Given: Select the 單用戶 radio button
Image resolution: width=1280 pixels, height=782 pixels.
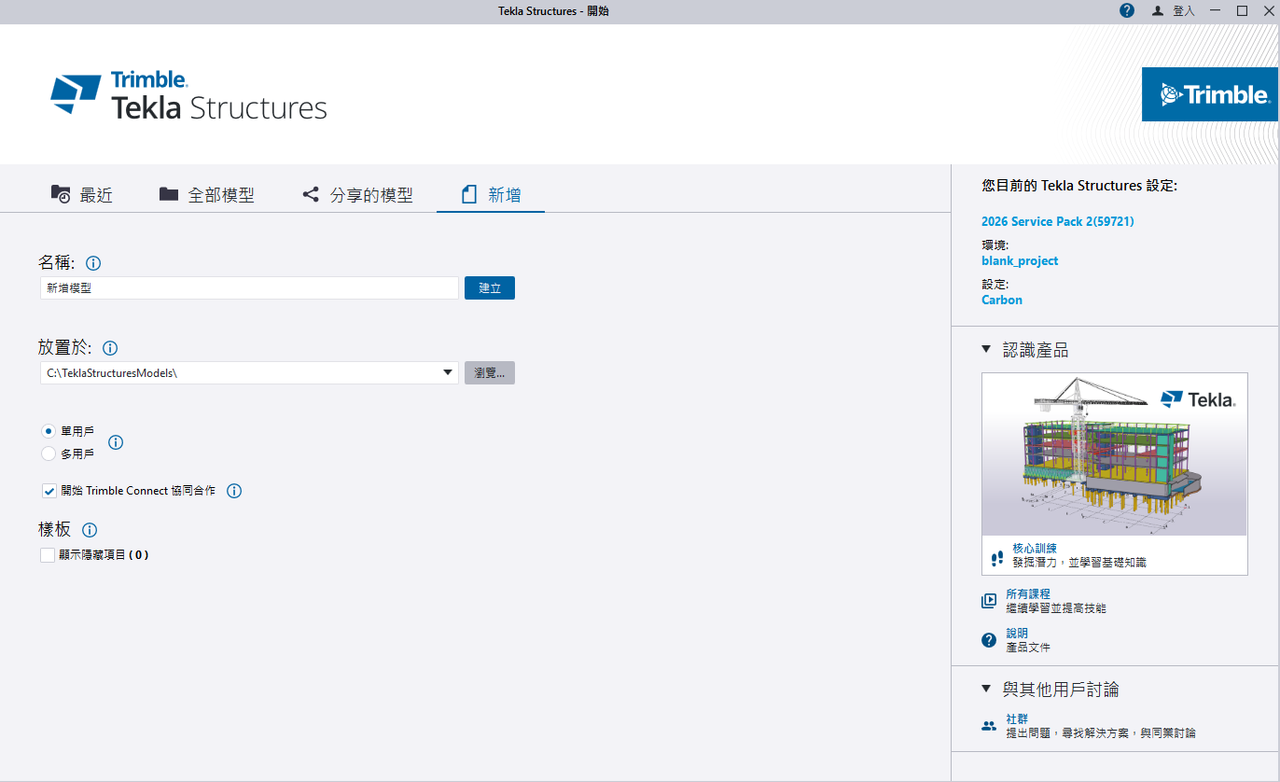Looking at the screenshot, I should pos(48,431).
